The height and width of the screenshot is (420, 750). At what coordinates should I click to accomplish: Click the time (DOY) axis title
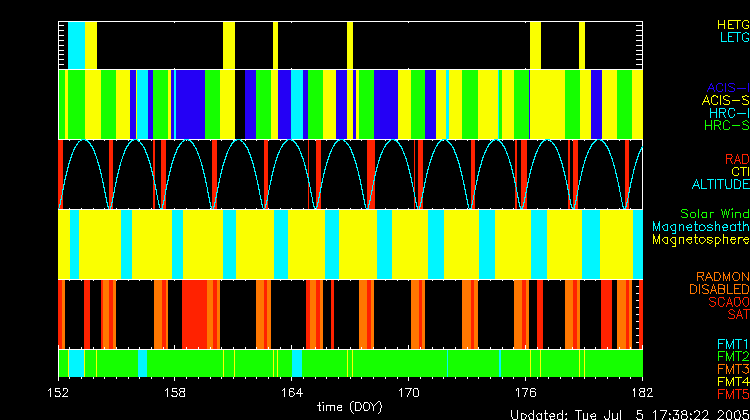[x=350, y=406]
